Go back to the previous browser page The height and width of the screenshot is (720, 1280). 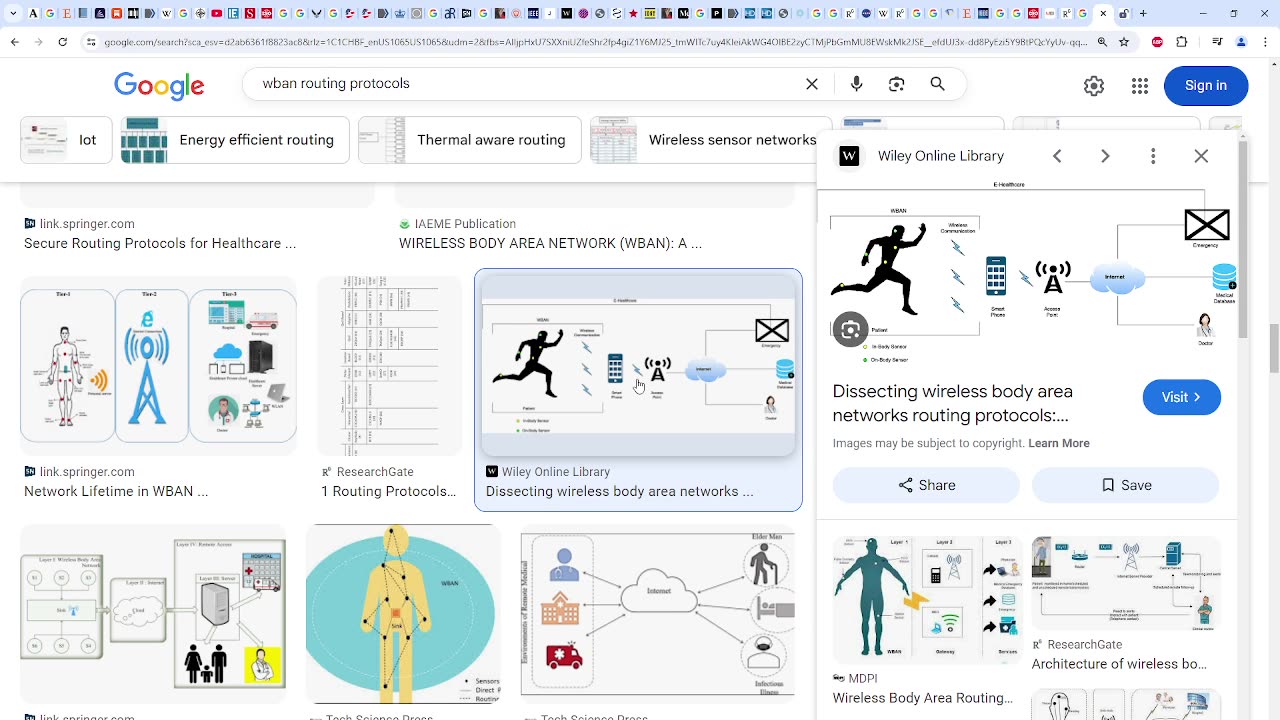(14, 42)
